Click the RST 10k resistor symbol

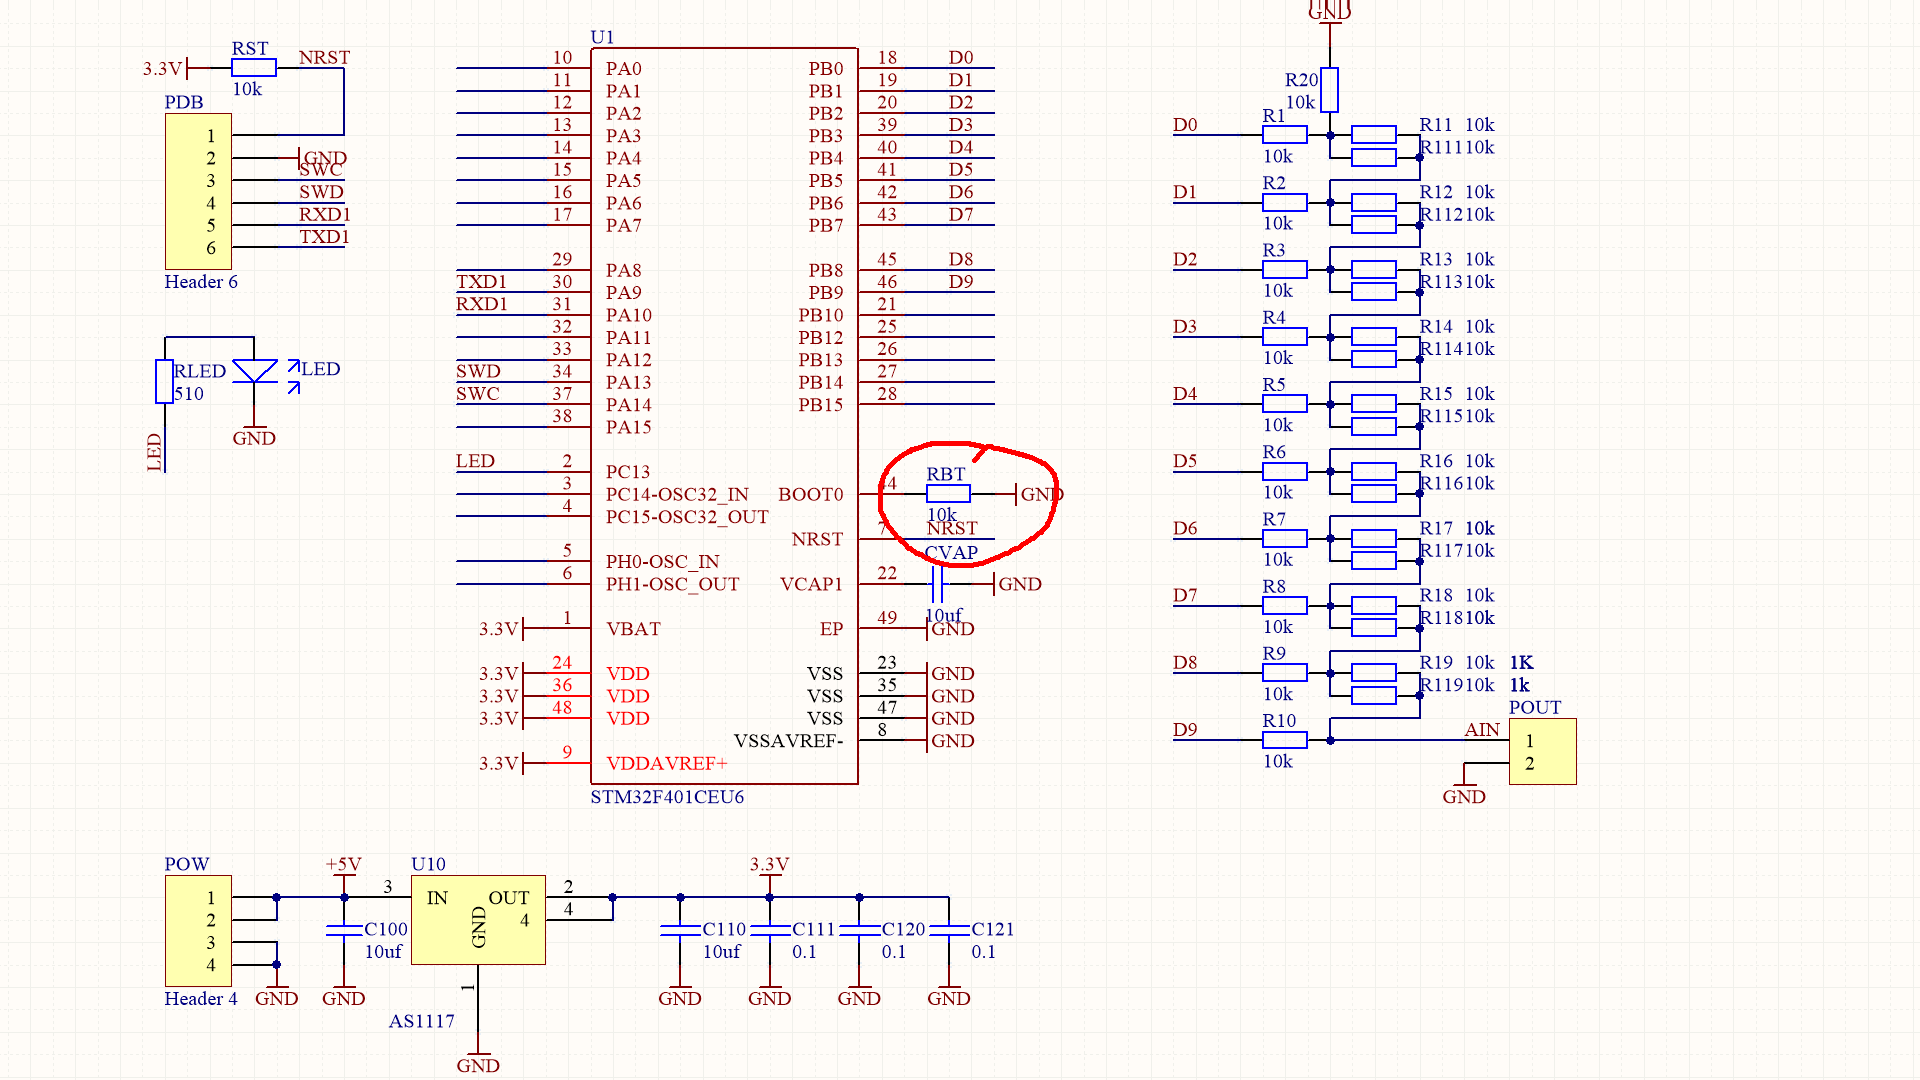253,68
